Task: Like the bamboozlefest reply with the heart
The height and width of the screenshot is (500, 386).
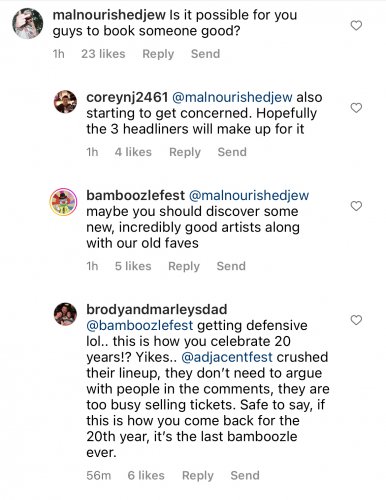Action: pyautogui.click(x=356, y=206)
